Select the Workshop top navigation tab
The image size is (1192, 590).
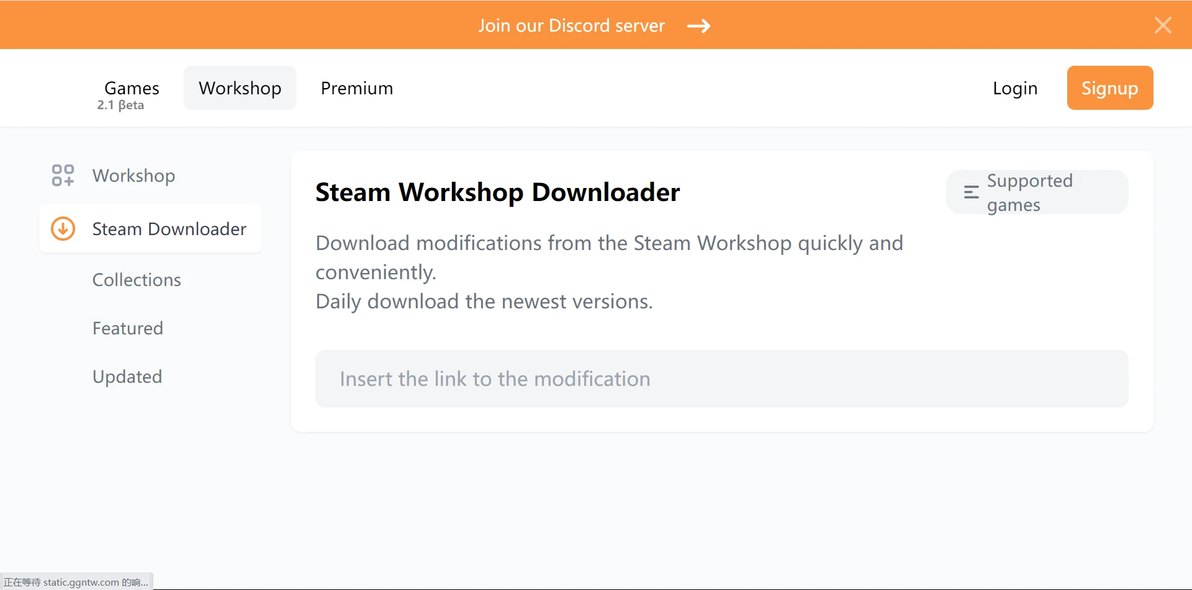click(240, 88)
